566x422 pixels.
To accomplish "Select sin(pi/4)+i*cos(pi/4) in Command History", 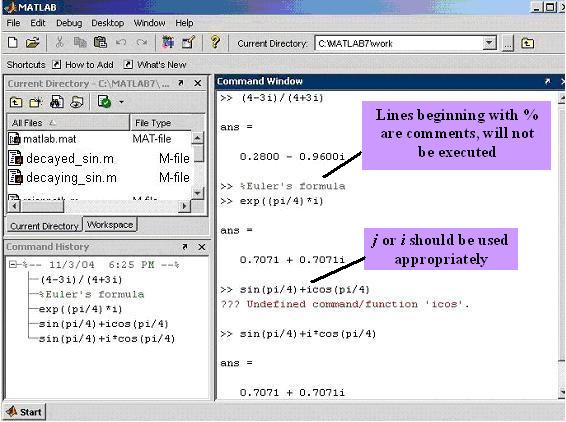I will (107, 339).
